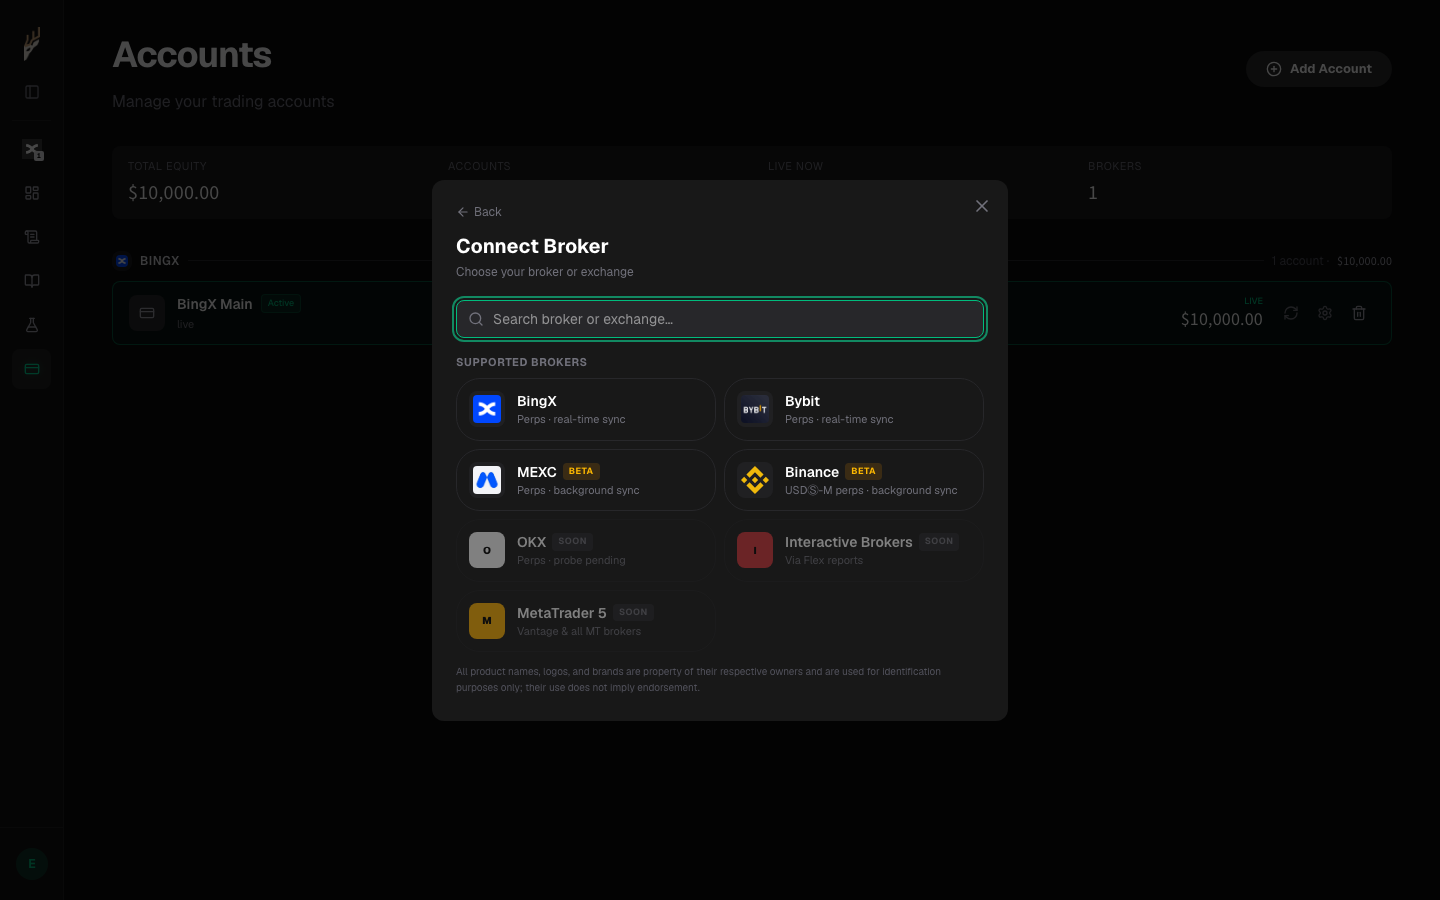
Task: Open the accounts card sidebar icon
Action: (32, 369)
